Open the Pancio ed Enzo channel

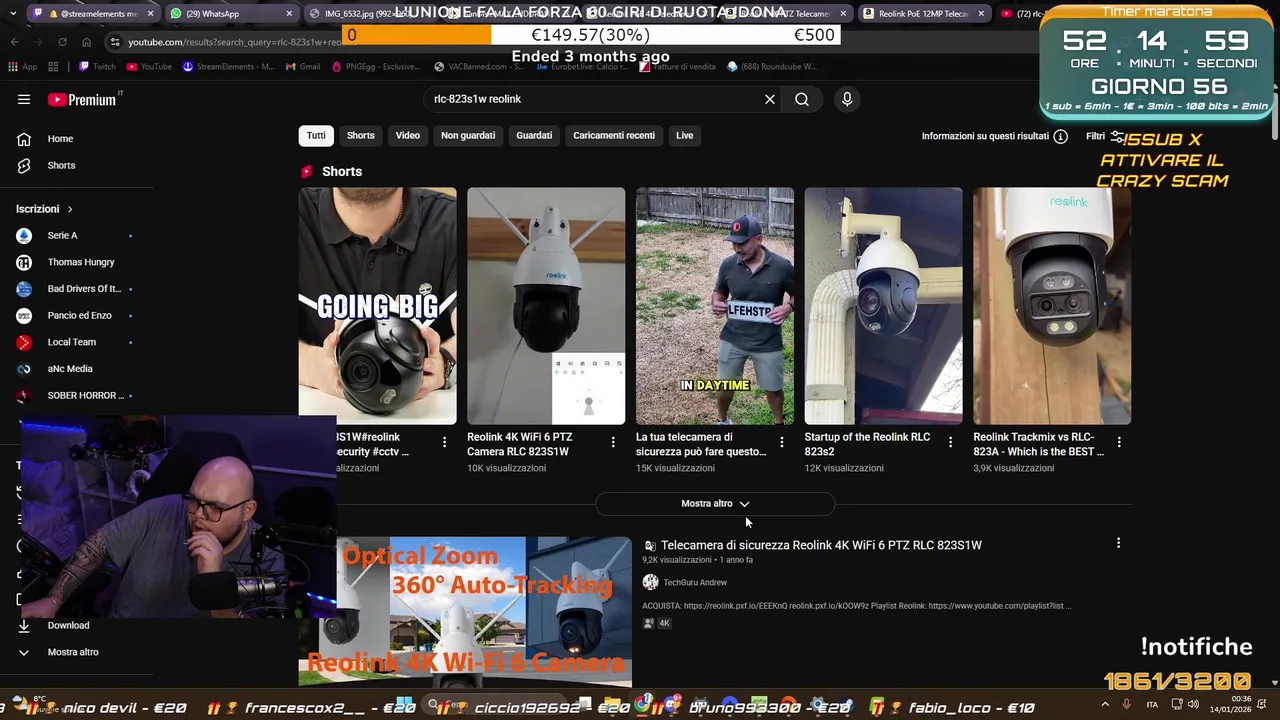[74, 315]
